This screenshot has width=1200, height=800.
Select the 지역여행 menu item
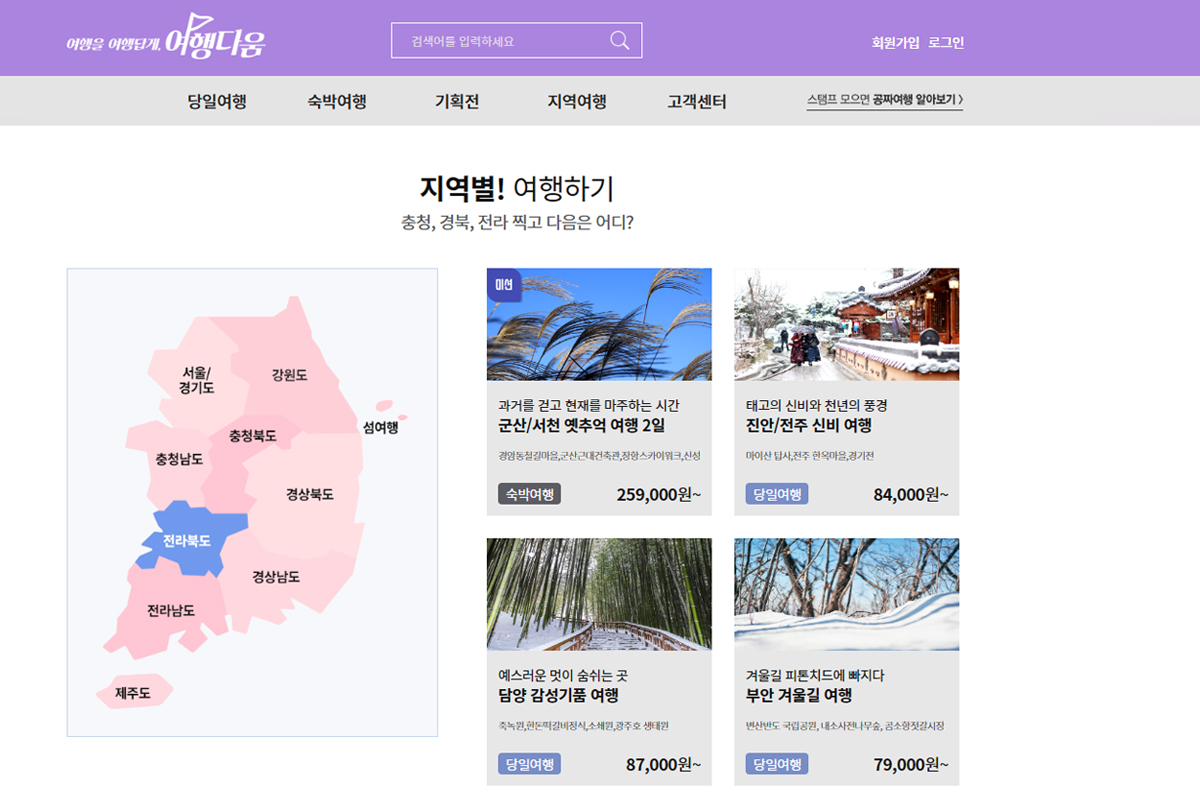pyautogui.click(x=577, y=101)
